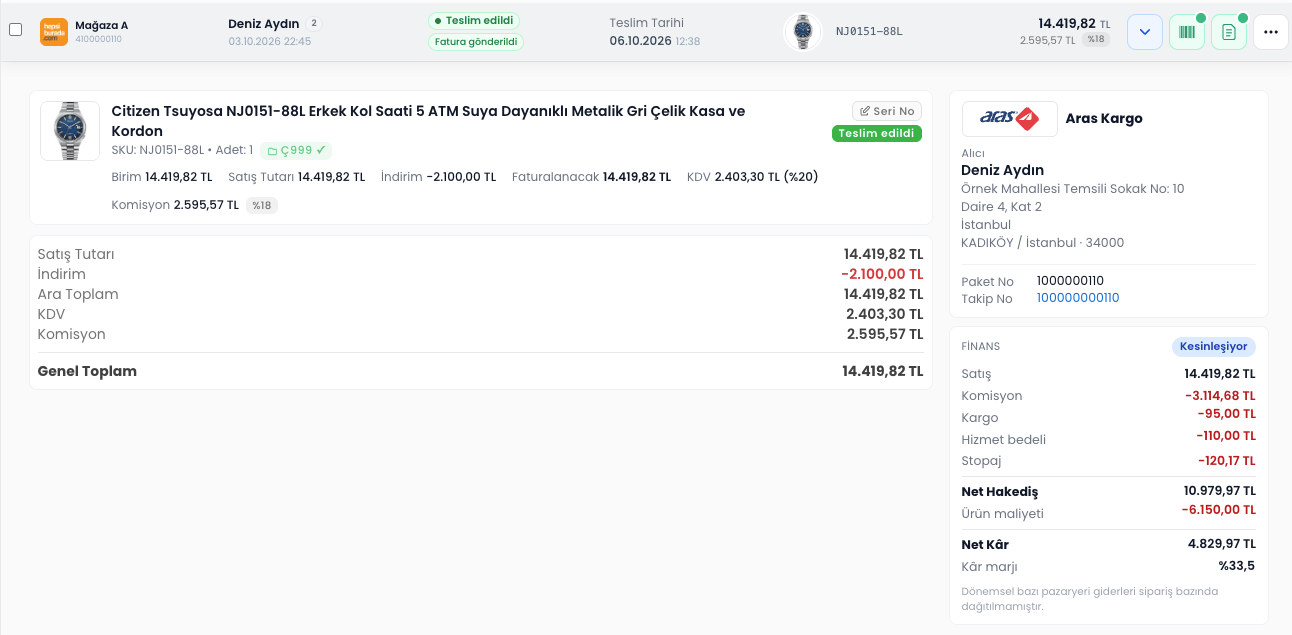Click the Seri No button
1292x635 pixels.
887,111
